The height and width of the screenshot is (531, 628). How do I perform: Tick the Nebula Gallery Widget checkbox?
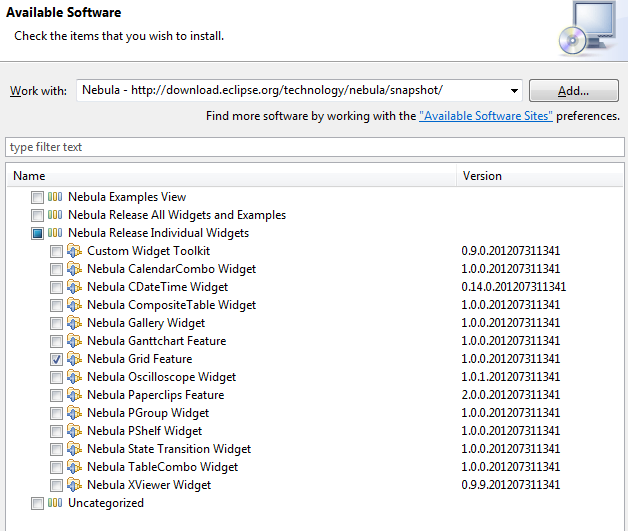click(56, 324)
